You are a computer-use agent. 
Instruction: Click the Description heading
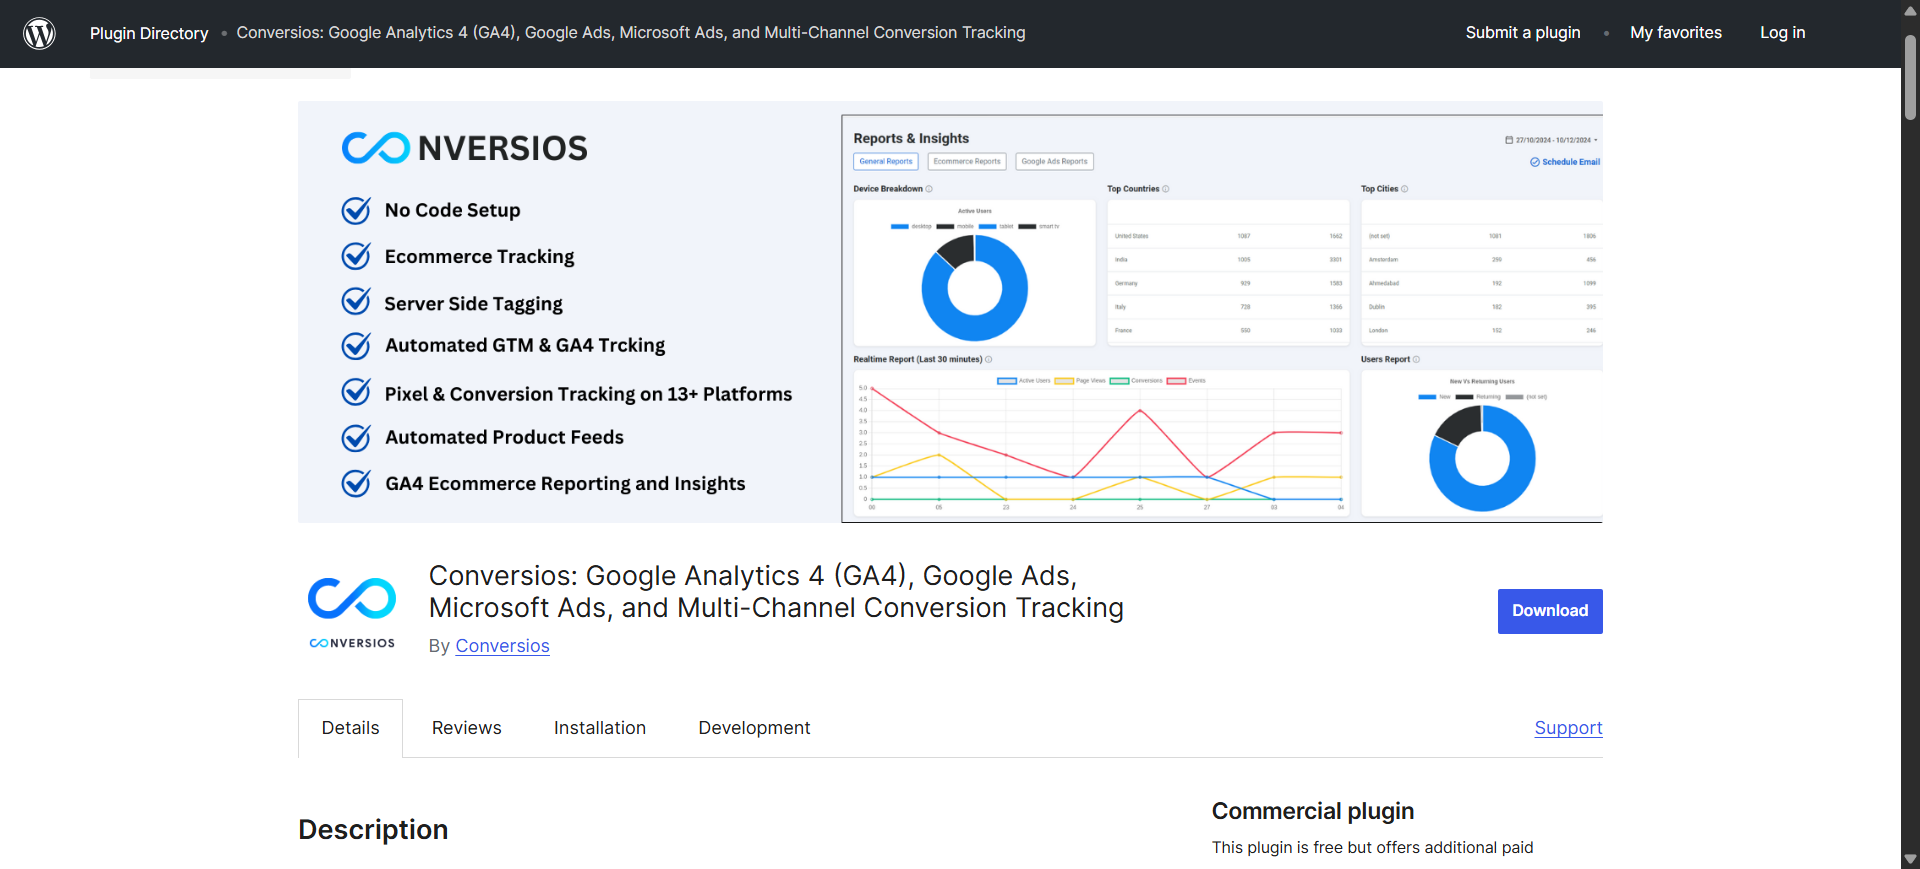click(x=373, y=830)
